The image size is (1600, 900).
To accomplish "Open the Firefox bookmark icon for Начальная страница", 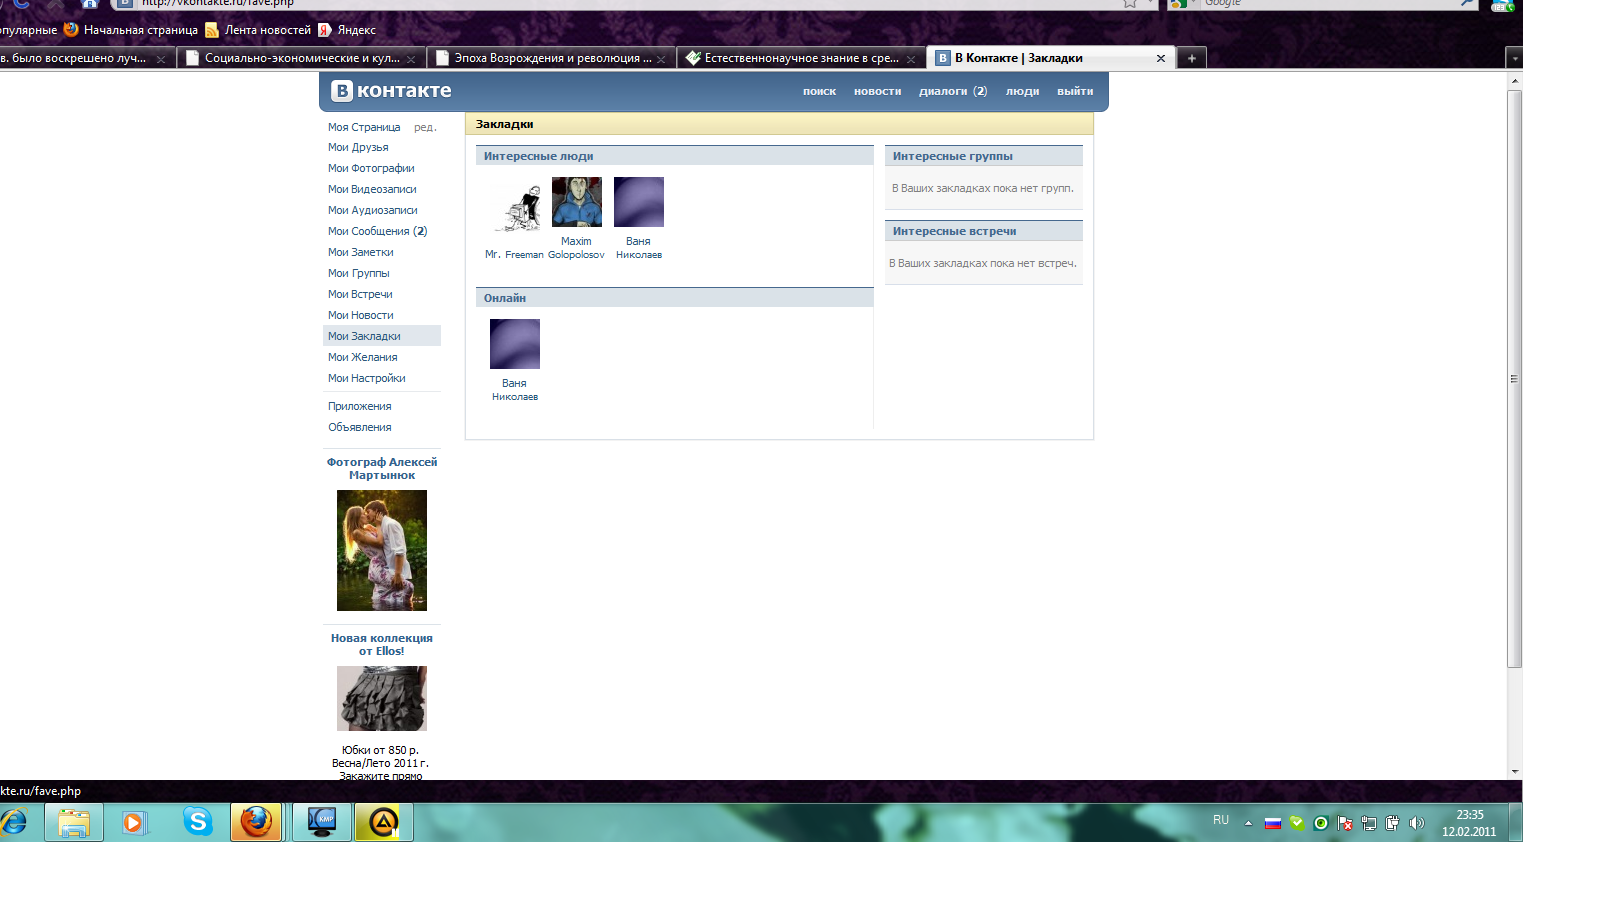I will [x=71, y=30].
